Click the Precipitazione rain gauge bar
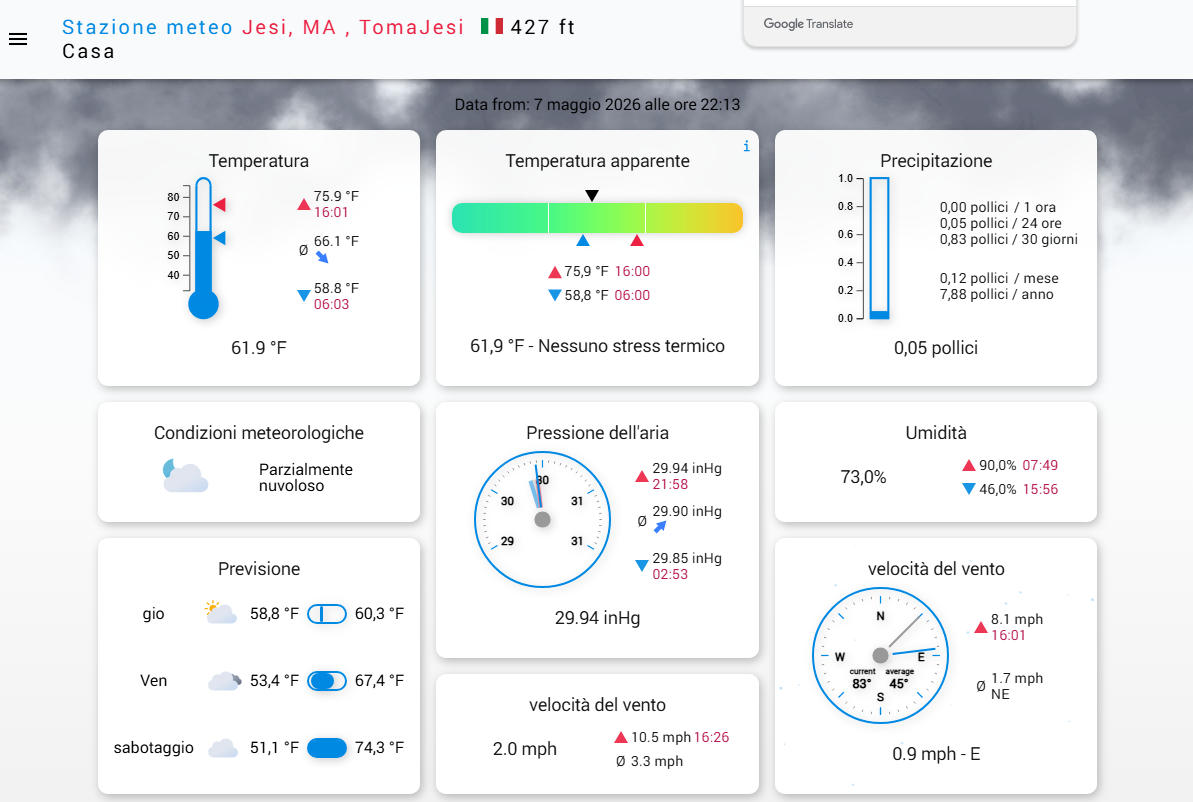This screenshot has height=802, width=1193. pos(880,248)
